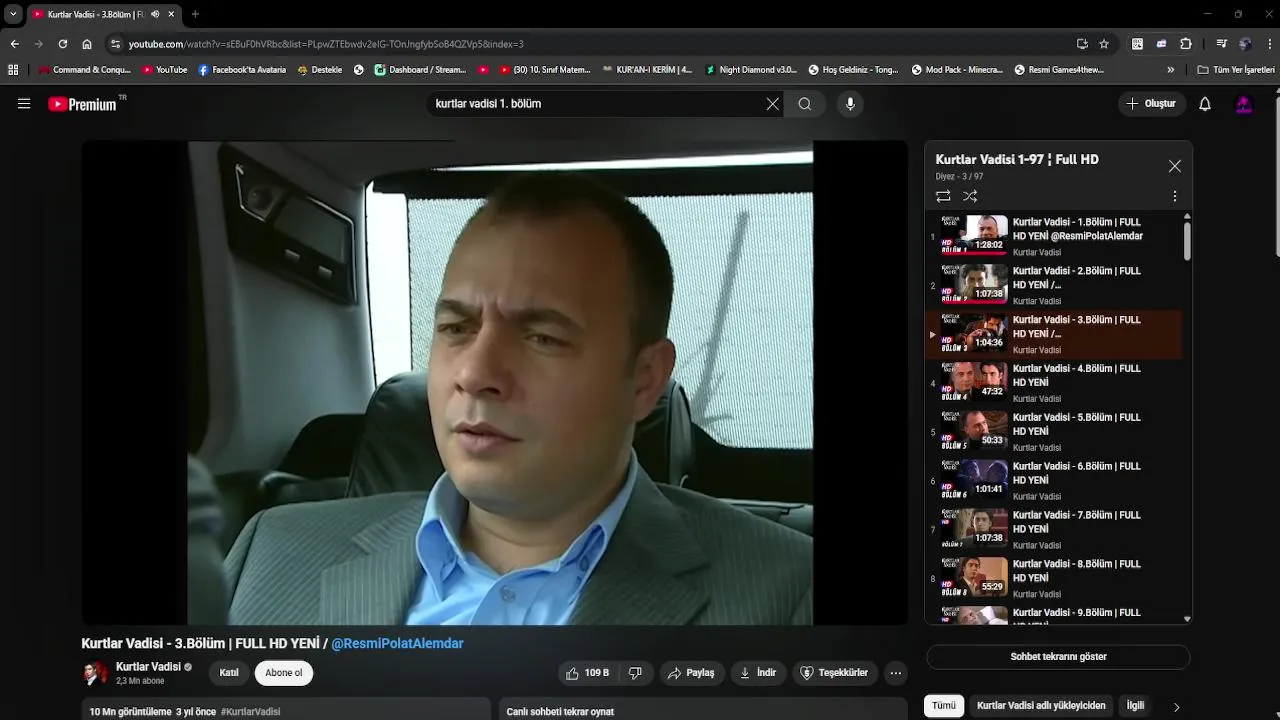Select the Tümü filter chip
The width and height of the screenshot is (1280, 720).
(944, 705)
